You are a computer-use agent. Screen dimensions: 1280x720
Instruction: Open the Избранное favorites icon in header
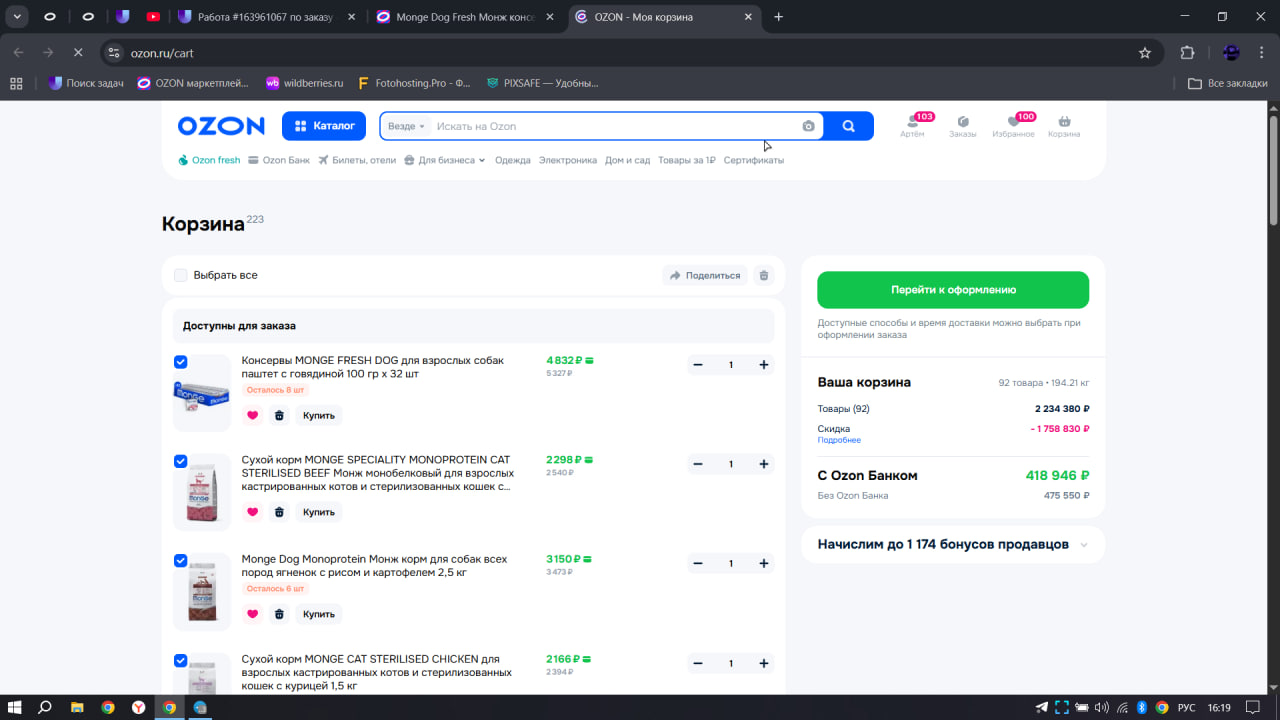click(x=1013, y=125)
